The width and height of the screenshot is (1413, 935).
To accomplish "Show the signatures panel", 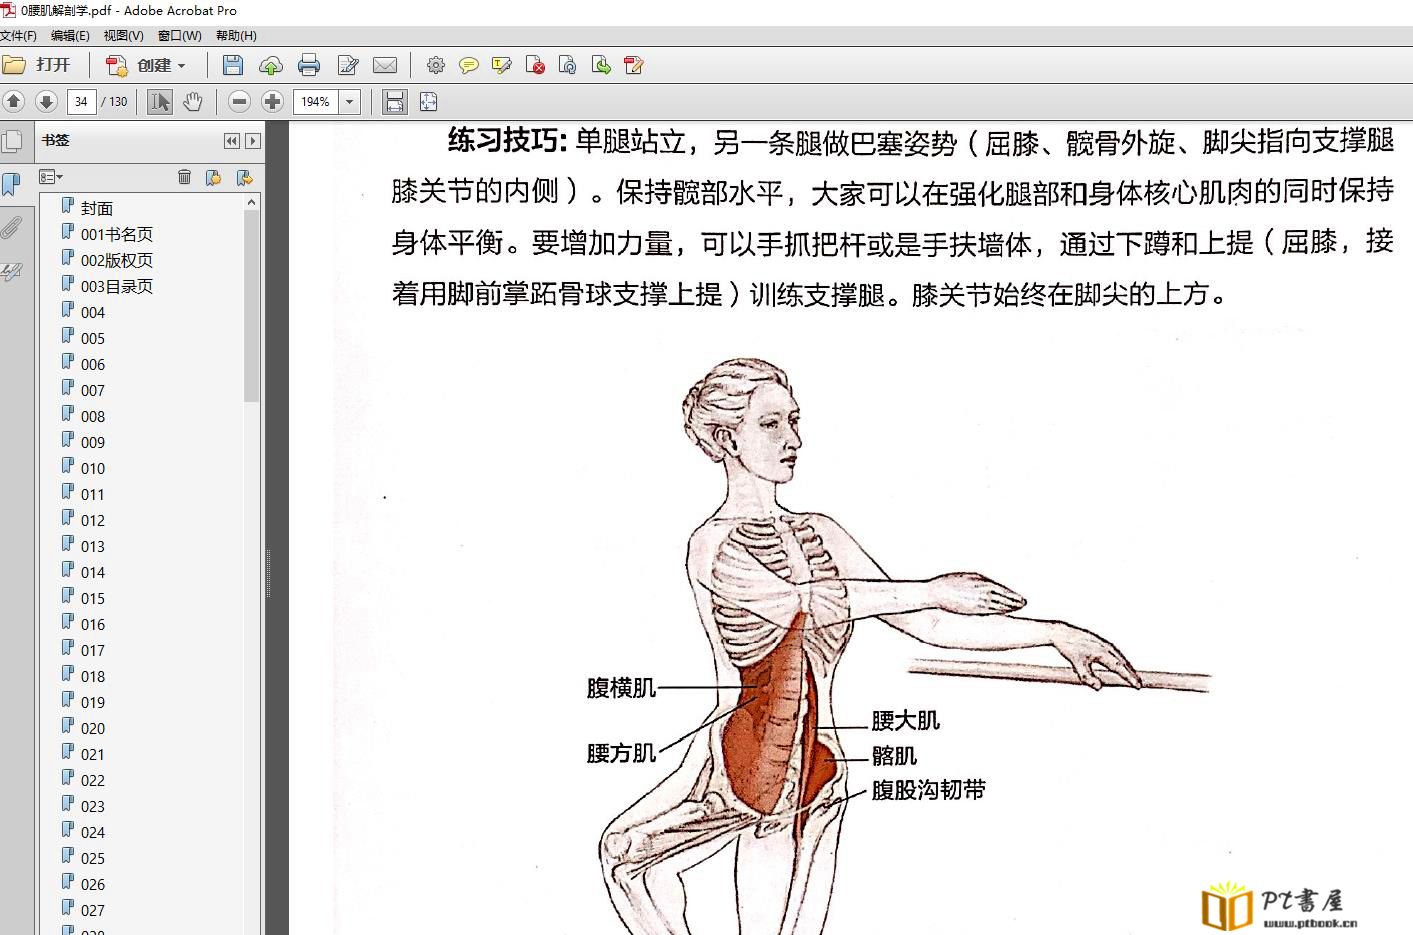I will point(12,271).
